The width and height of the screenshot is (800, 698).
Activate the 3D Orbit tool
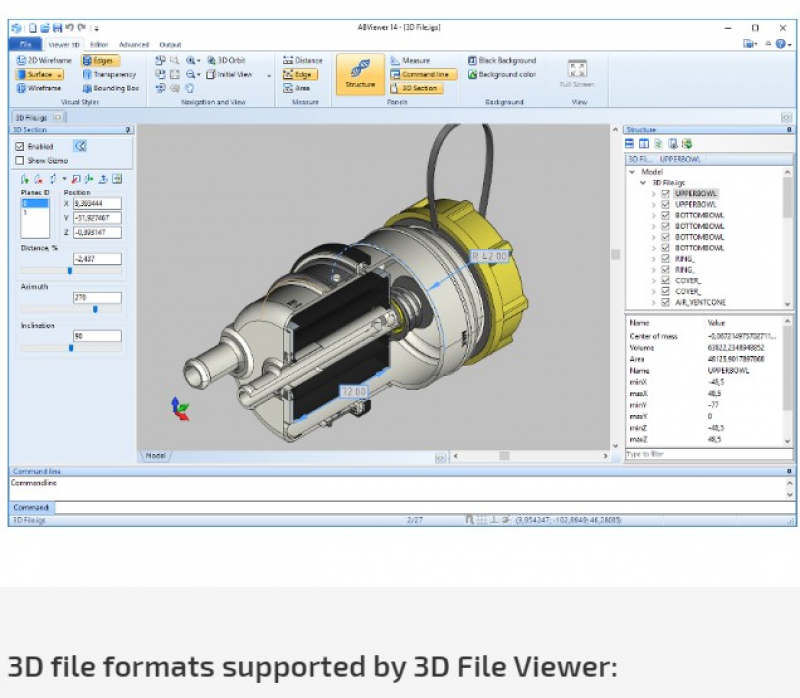226,60
